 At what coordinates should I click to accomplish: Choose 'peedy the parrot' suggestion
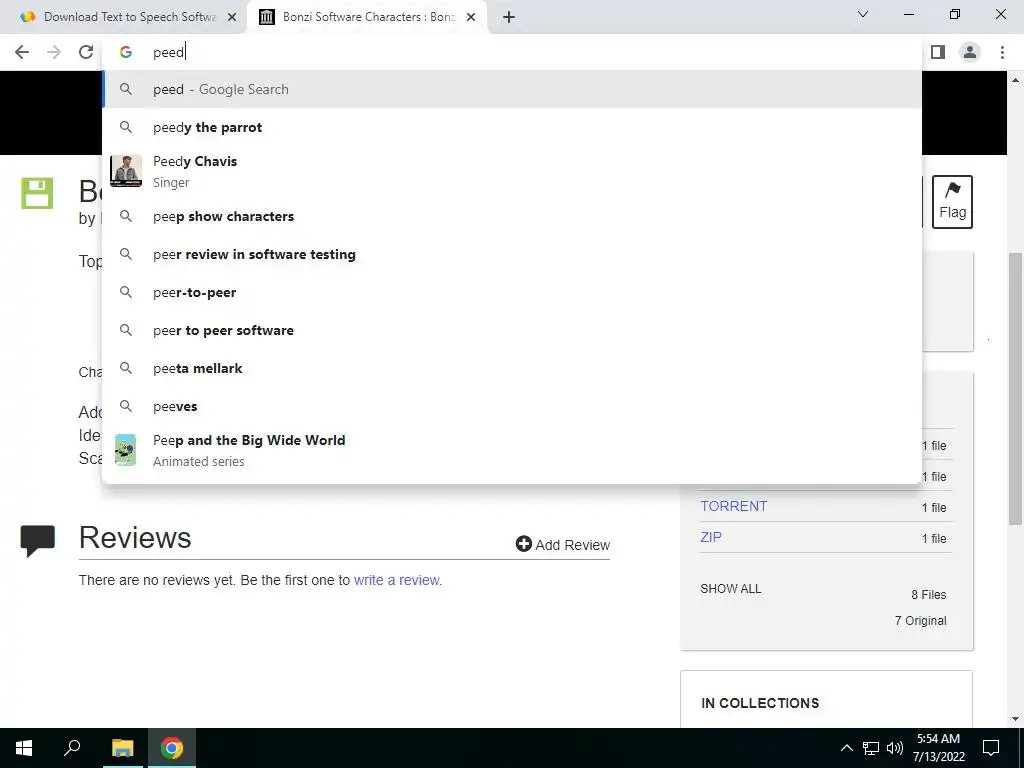coord(512,127)
